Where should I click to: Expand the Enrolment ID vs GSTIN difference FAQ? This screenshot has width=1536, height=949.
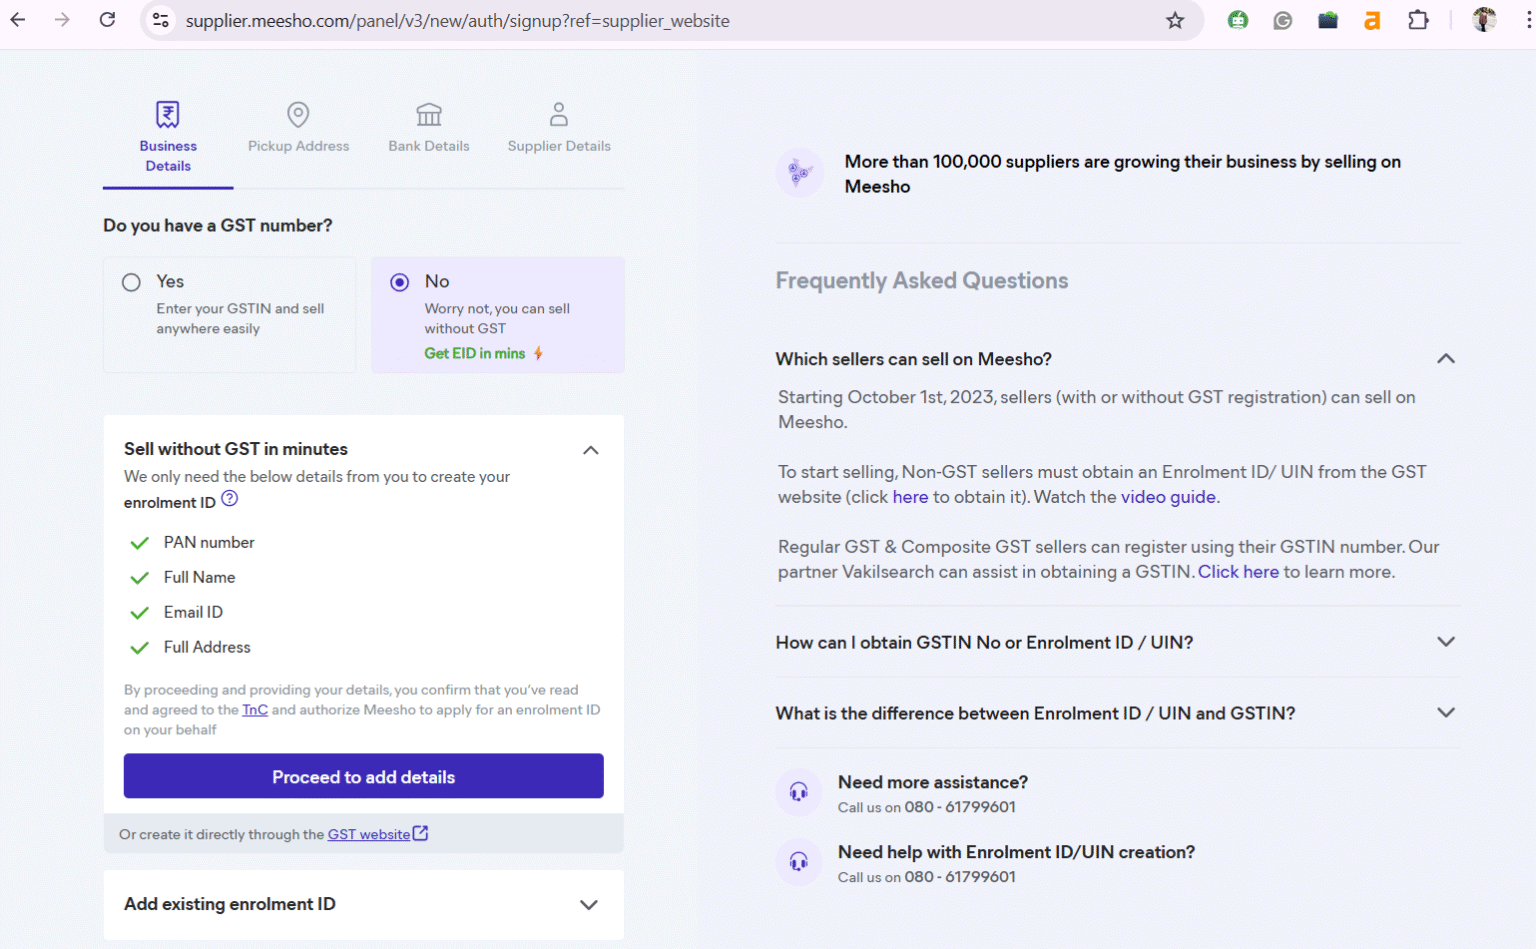coord(1445,713)
